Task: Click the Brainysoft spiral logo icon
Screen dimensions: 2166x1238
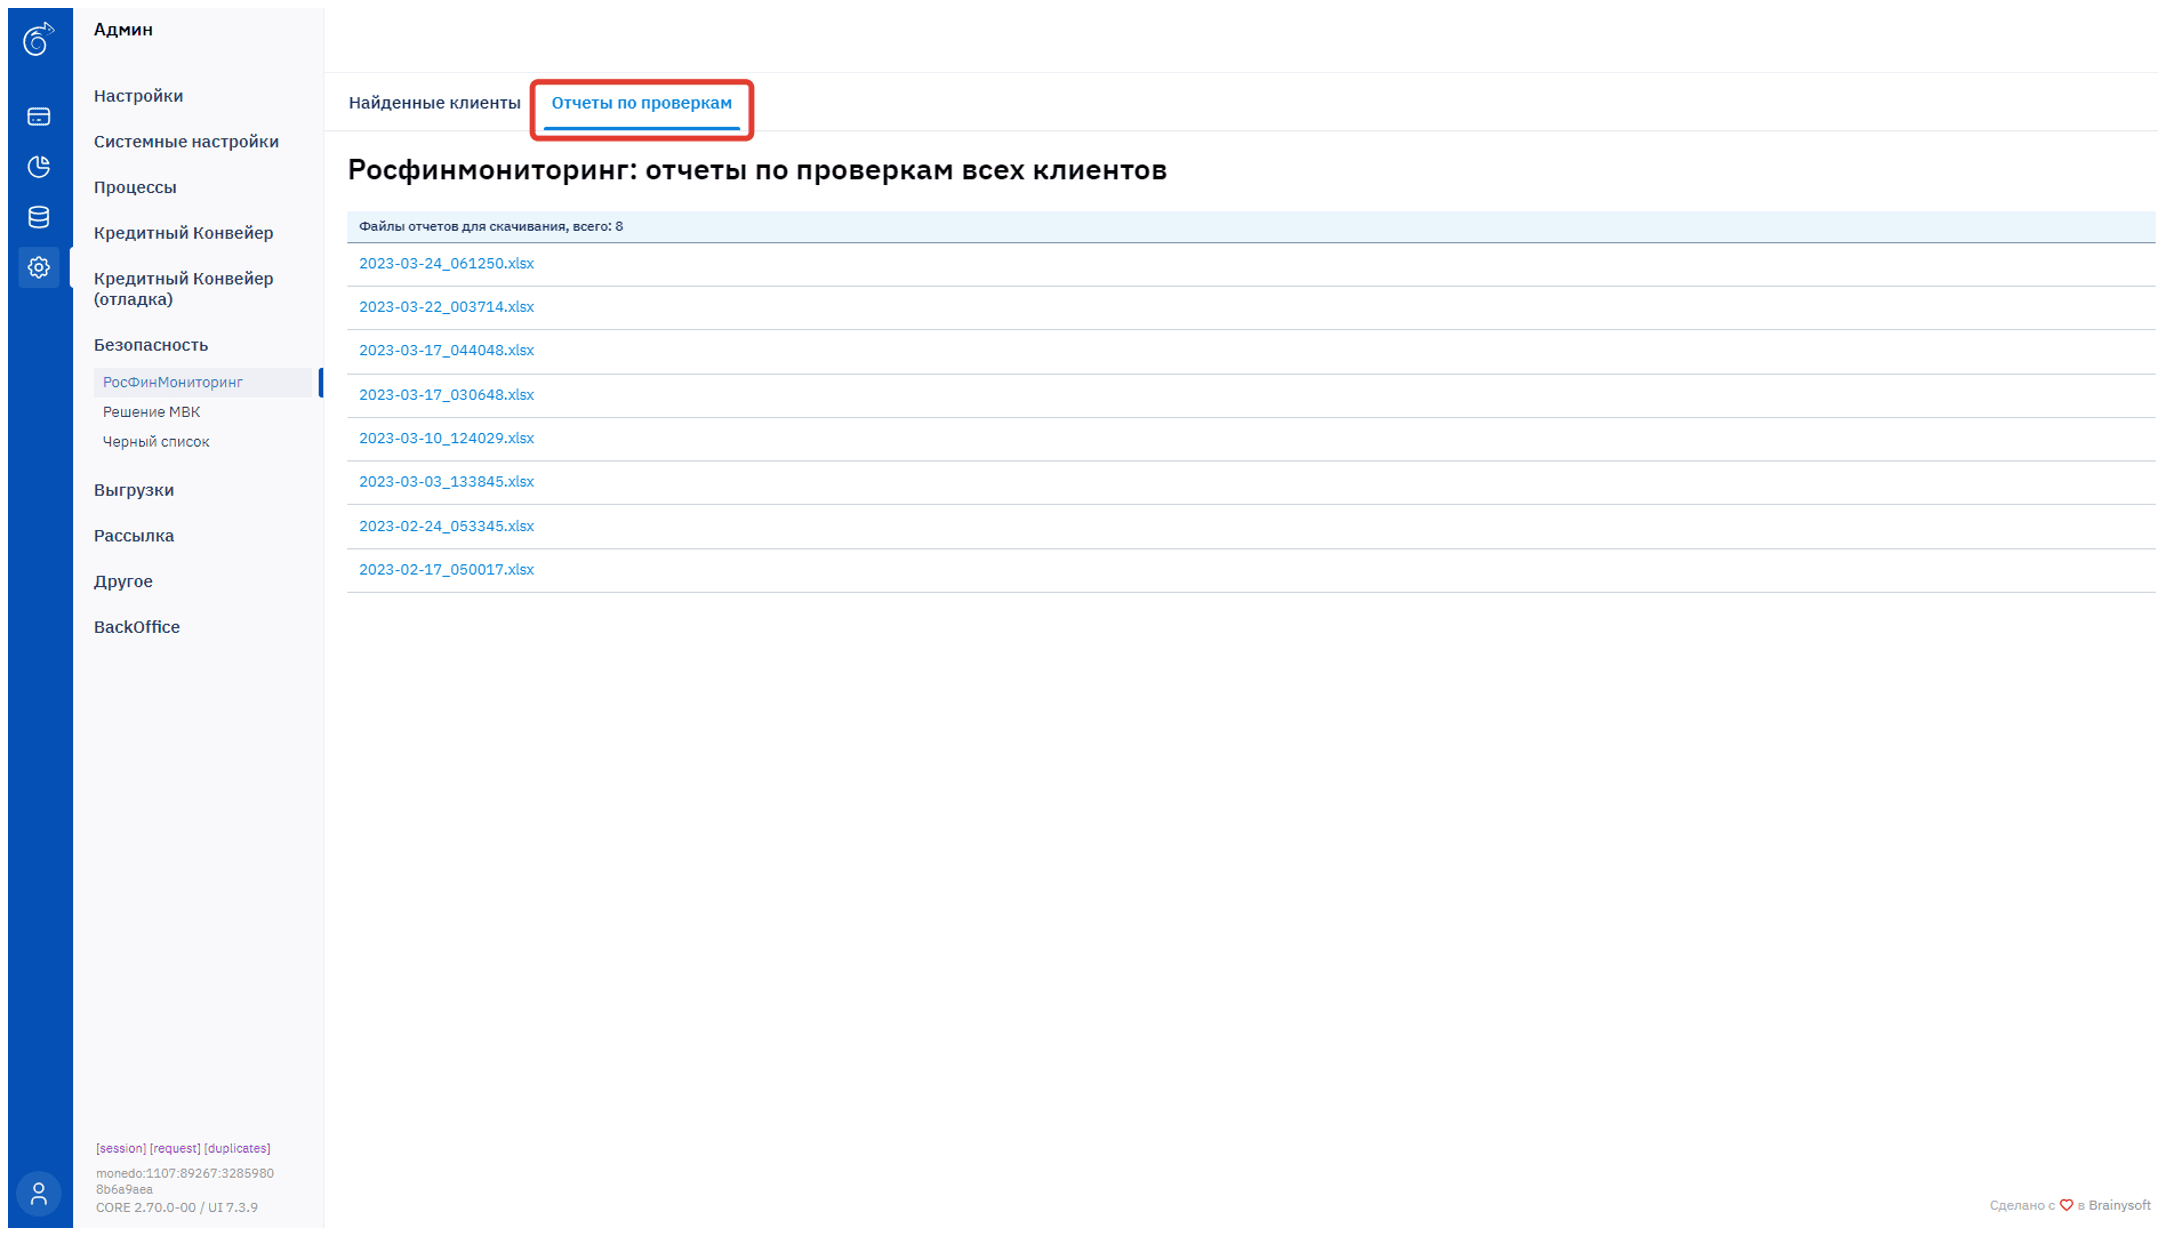Action: point(38,39)
